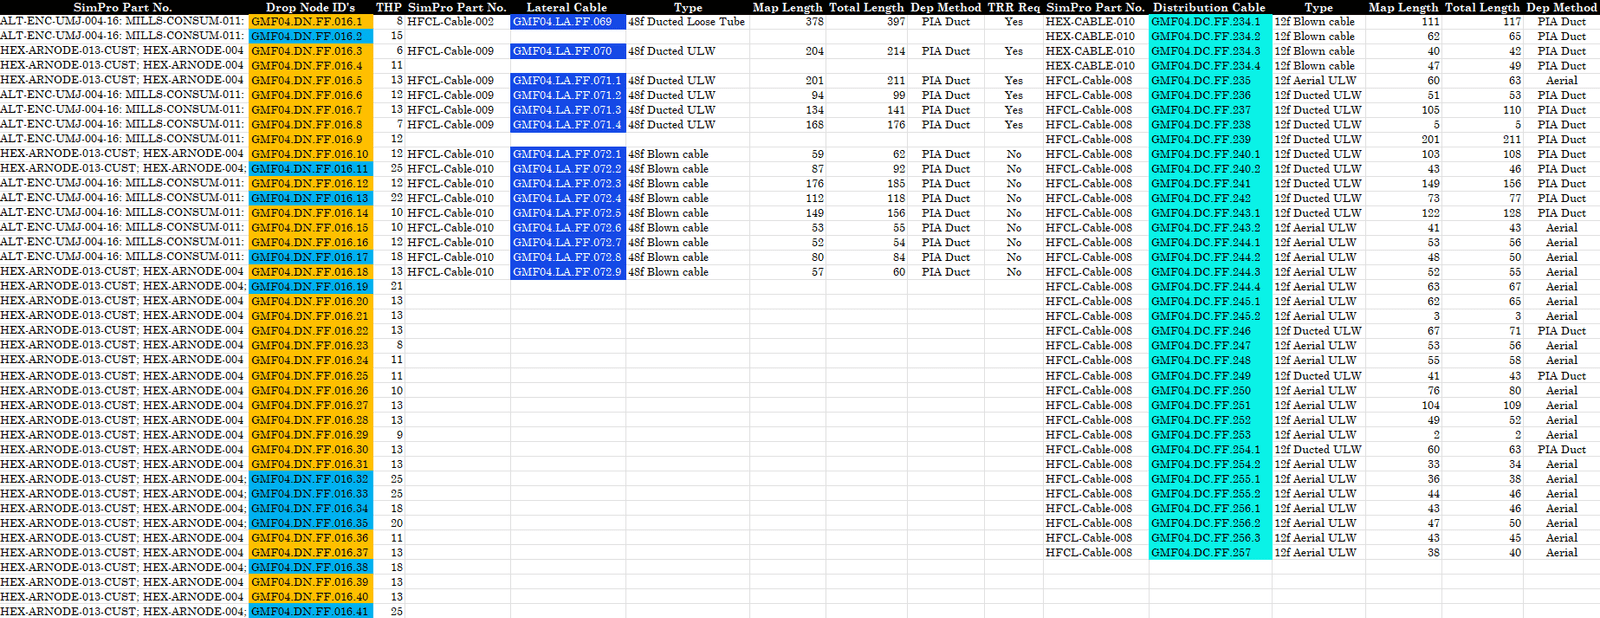Select distribution cable GMF04.DC.FF.234.1
Screen dimensions: 1600x618
[1209, 21]
